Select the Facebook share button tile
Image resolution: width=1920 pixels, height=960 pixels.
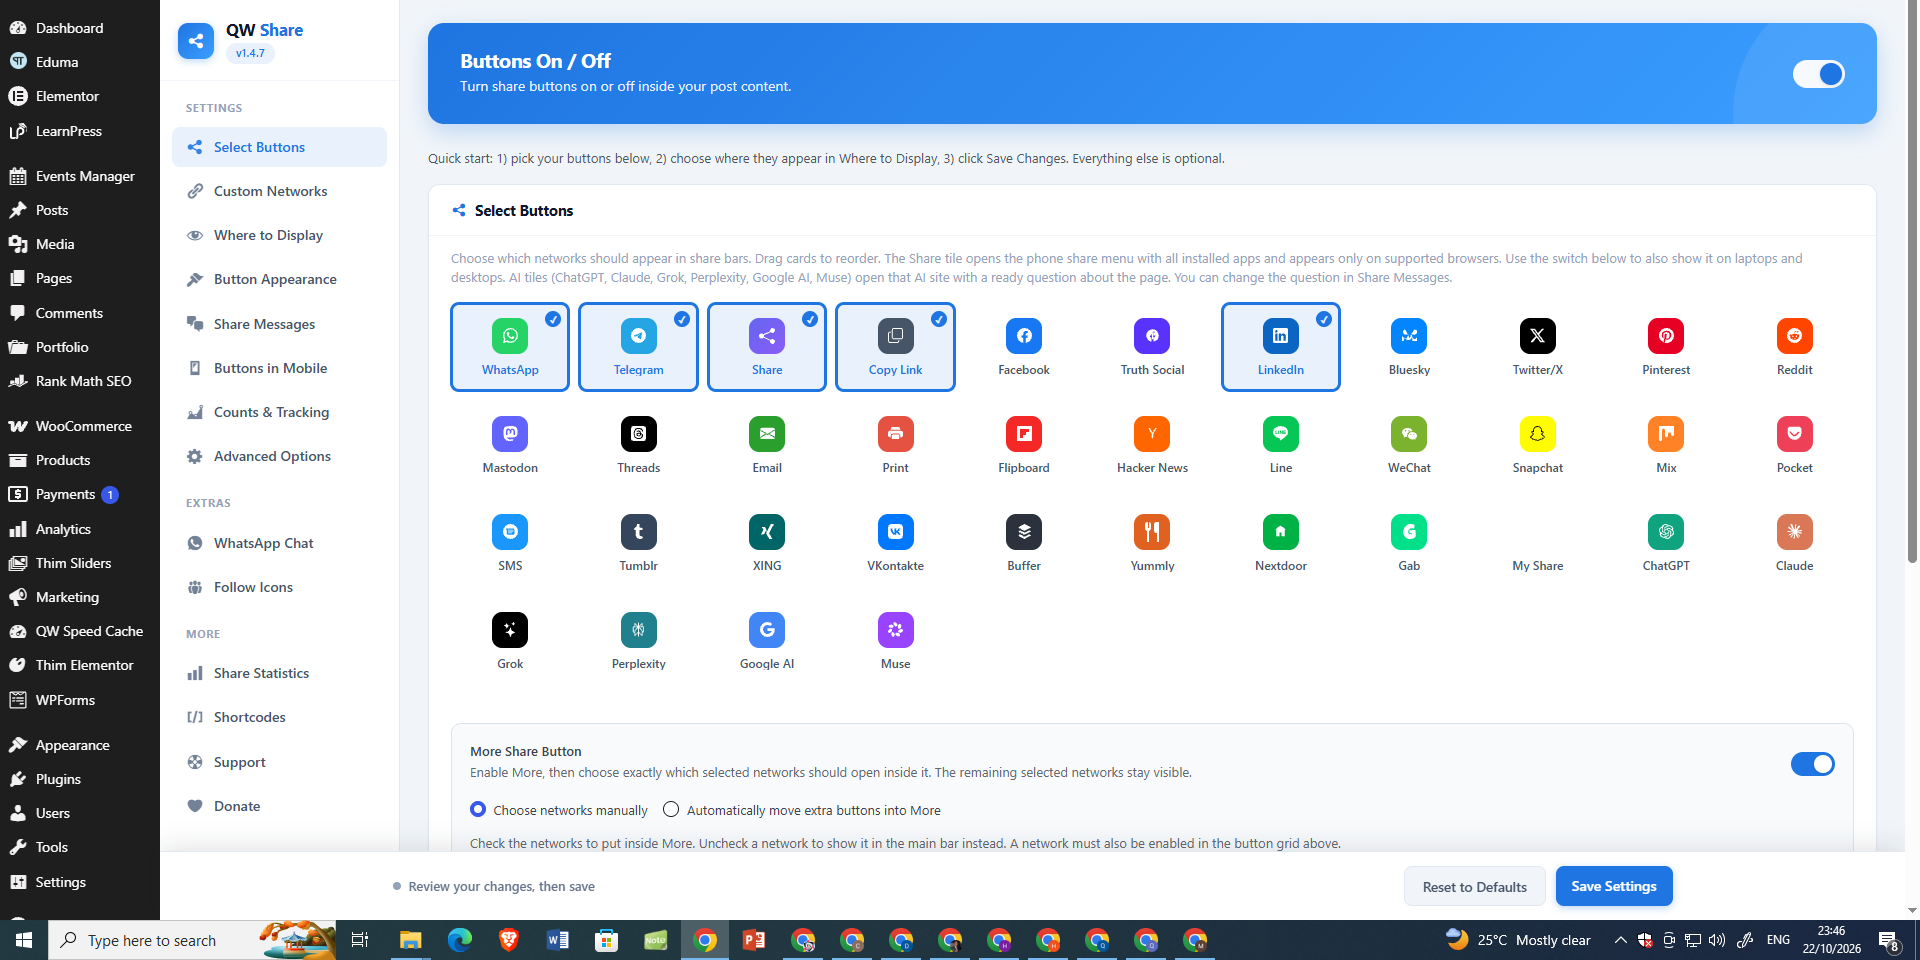[1024, 347]
